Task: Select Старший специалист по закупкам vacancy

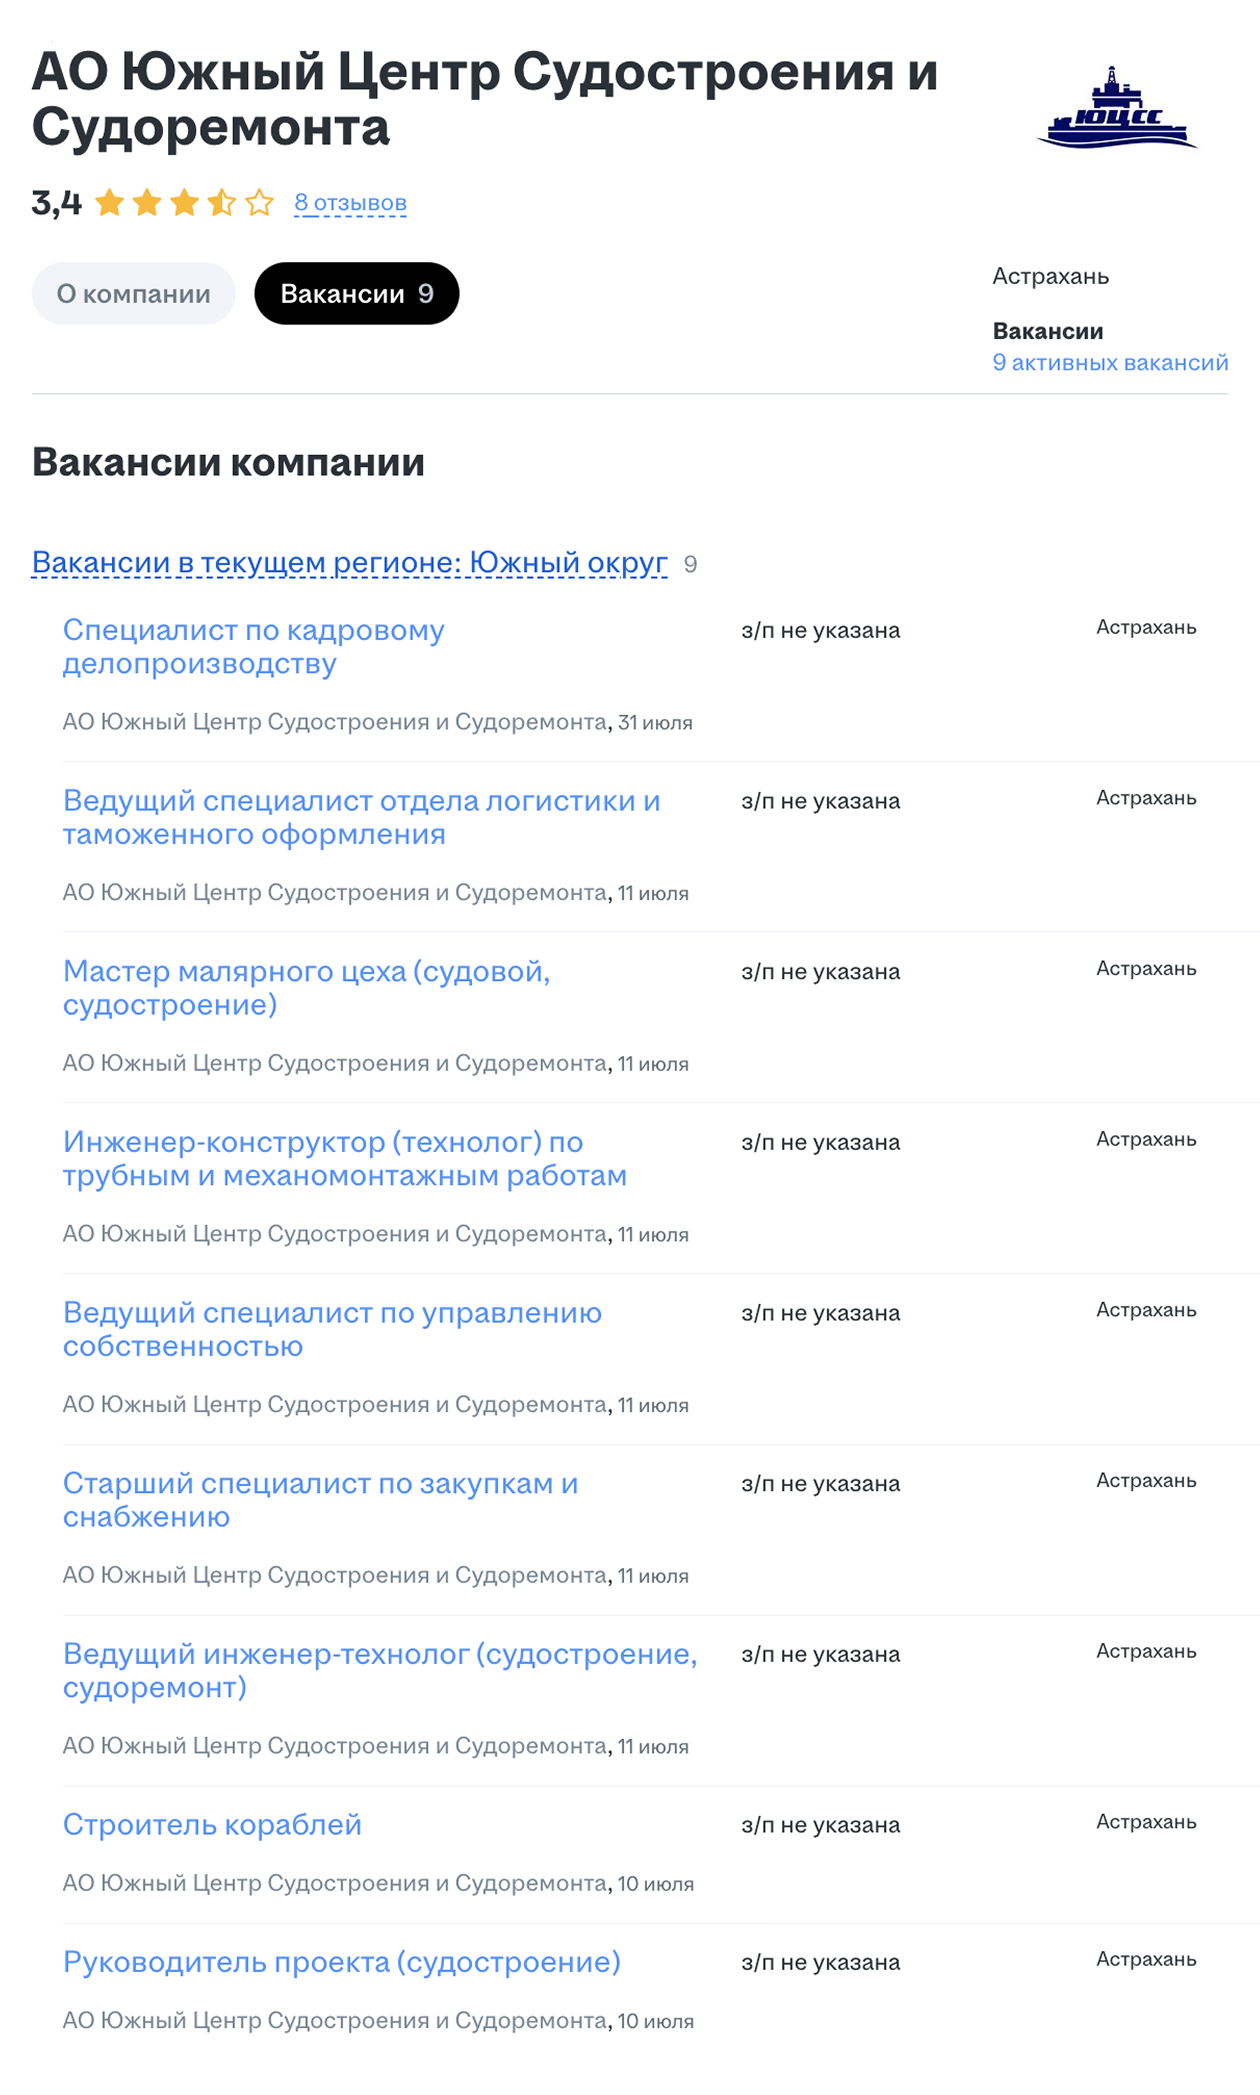Action: (x=320, y=1500)
